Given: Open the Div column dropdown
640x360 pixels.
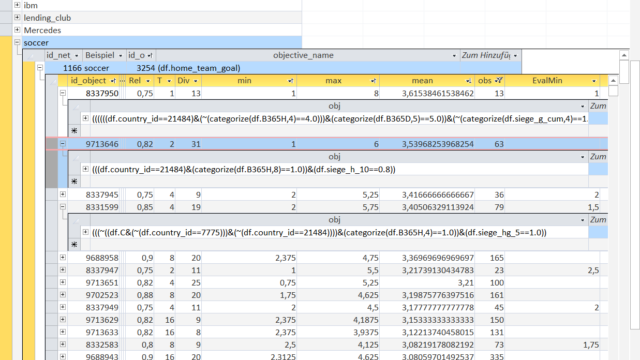Looking at the screenshot, I should [196, 81].
